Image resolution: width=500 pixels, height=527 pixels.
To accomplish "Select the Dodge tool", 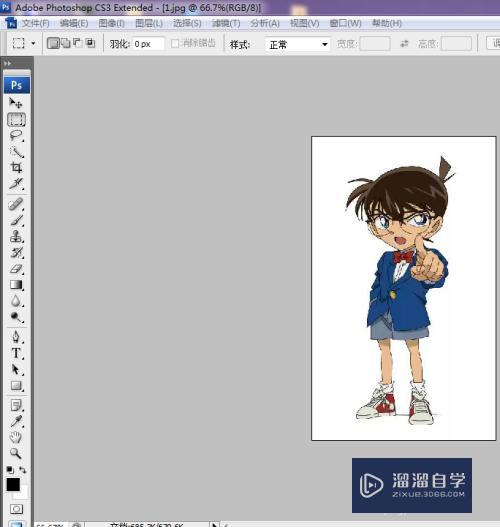I will pyautogui.click(x=16, y=317).
